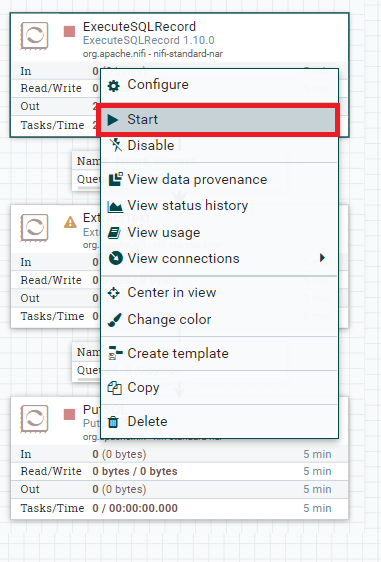Click the ExecuteSQLRecord processor title
This screenshot has height=562, width=381.
click(139, 27)
